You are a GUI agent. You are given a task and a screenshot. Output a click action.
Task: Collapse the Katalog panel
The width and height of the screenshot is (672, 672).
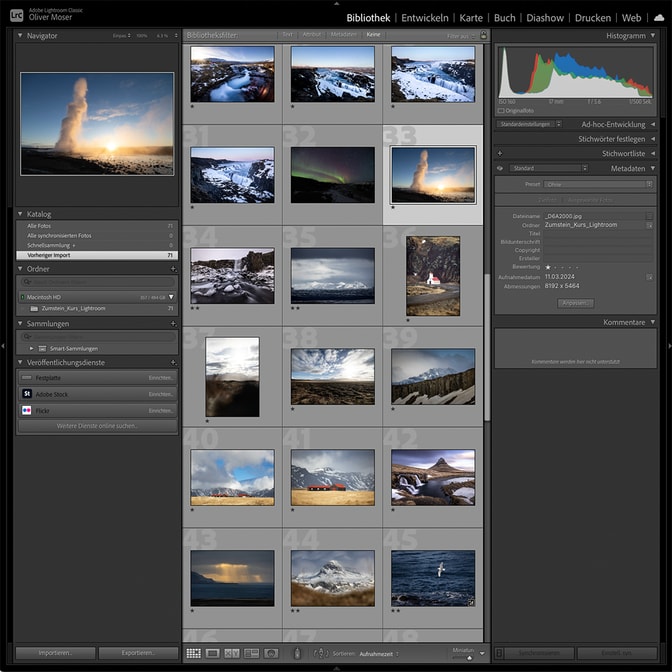coord(20,213)
